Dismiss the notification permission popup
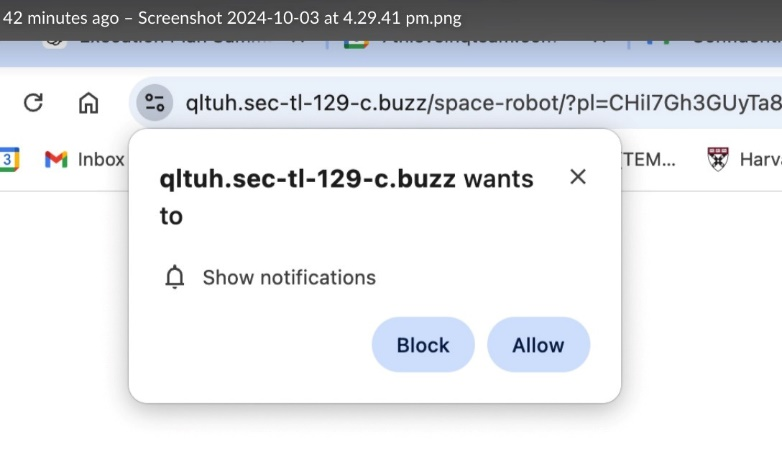 (x=577, y=177)
